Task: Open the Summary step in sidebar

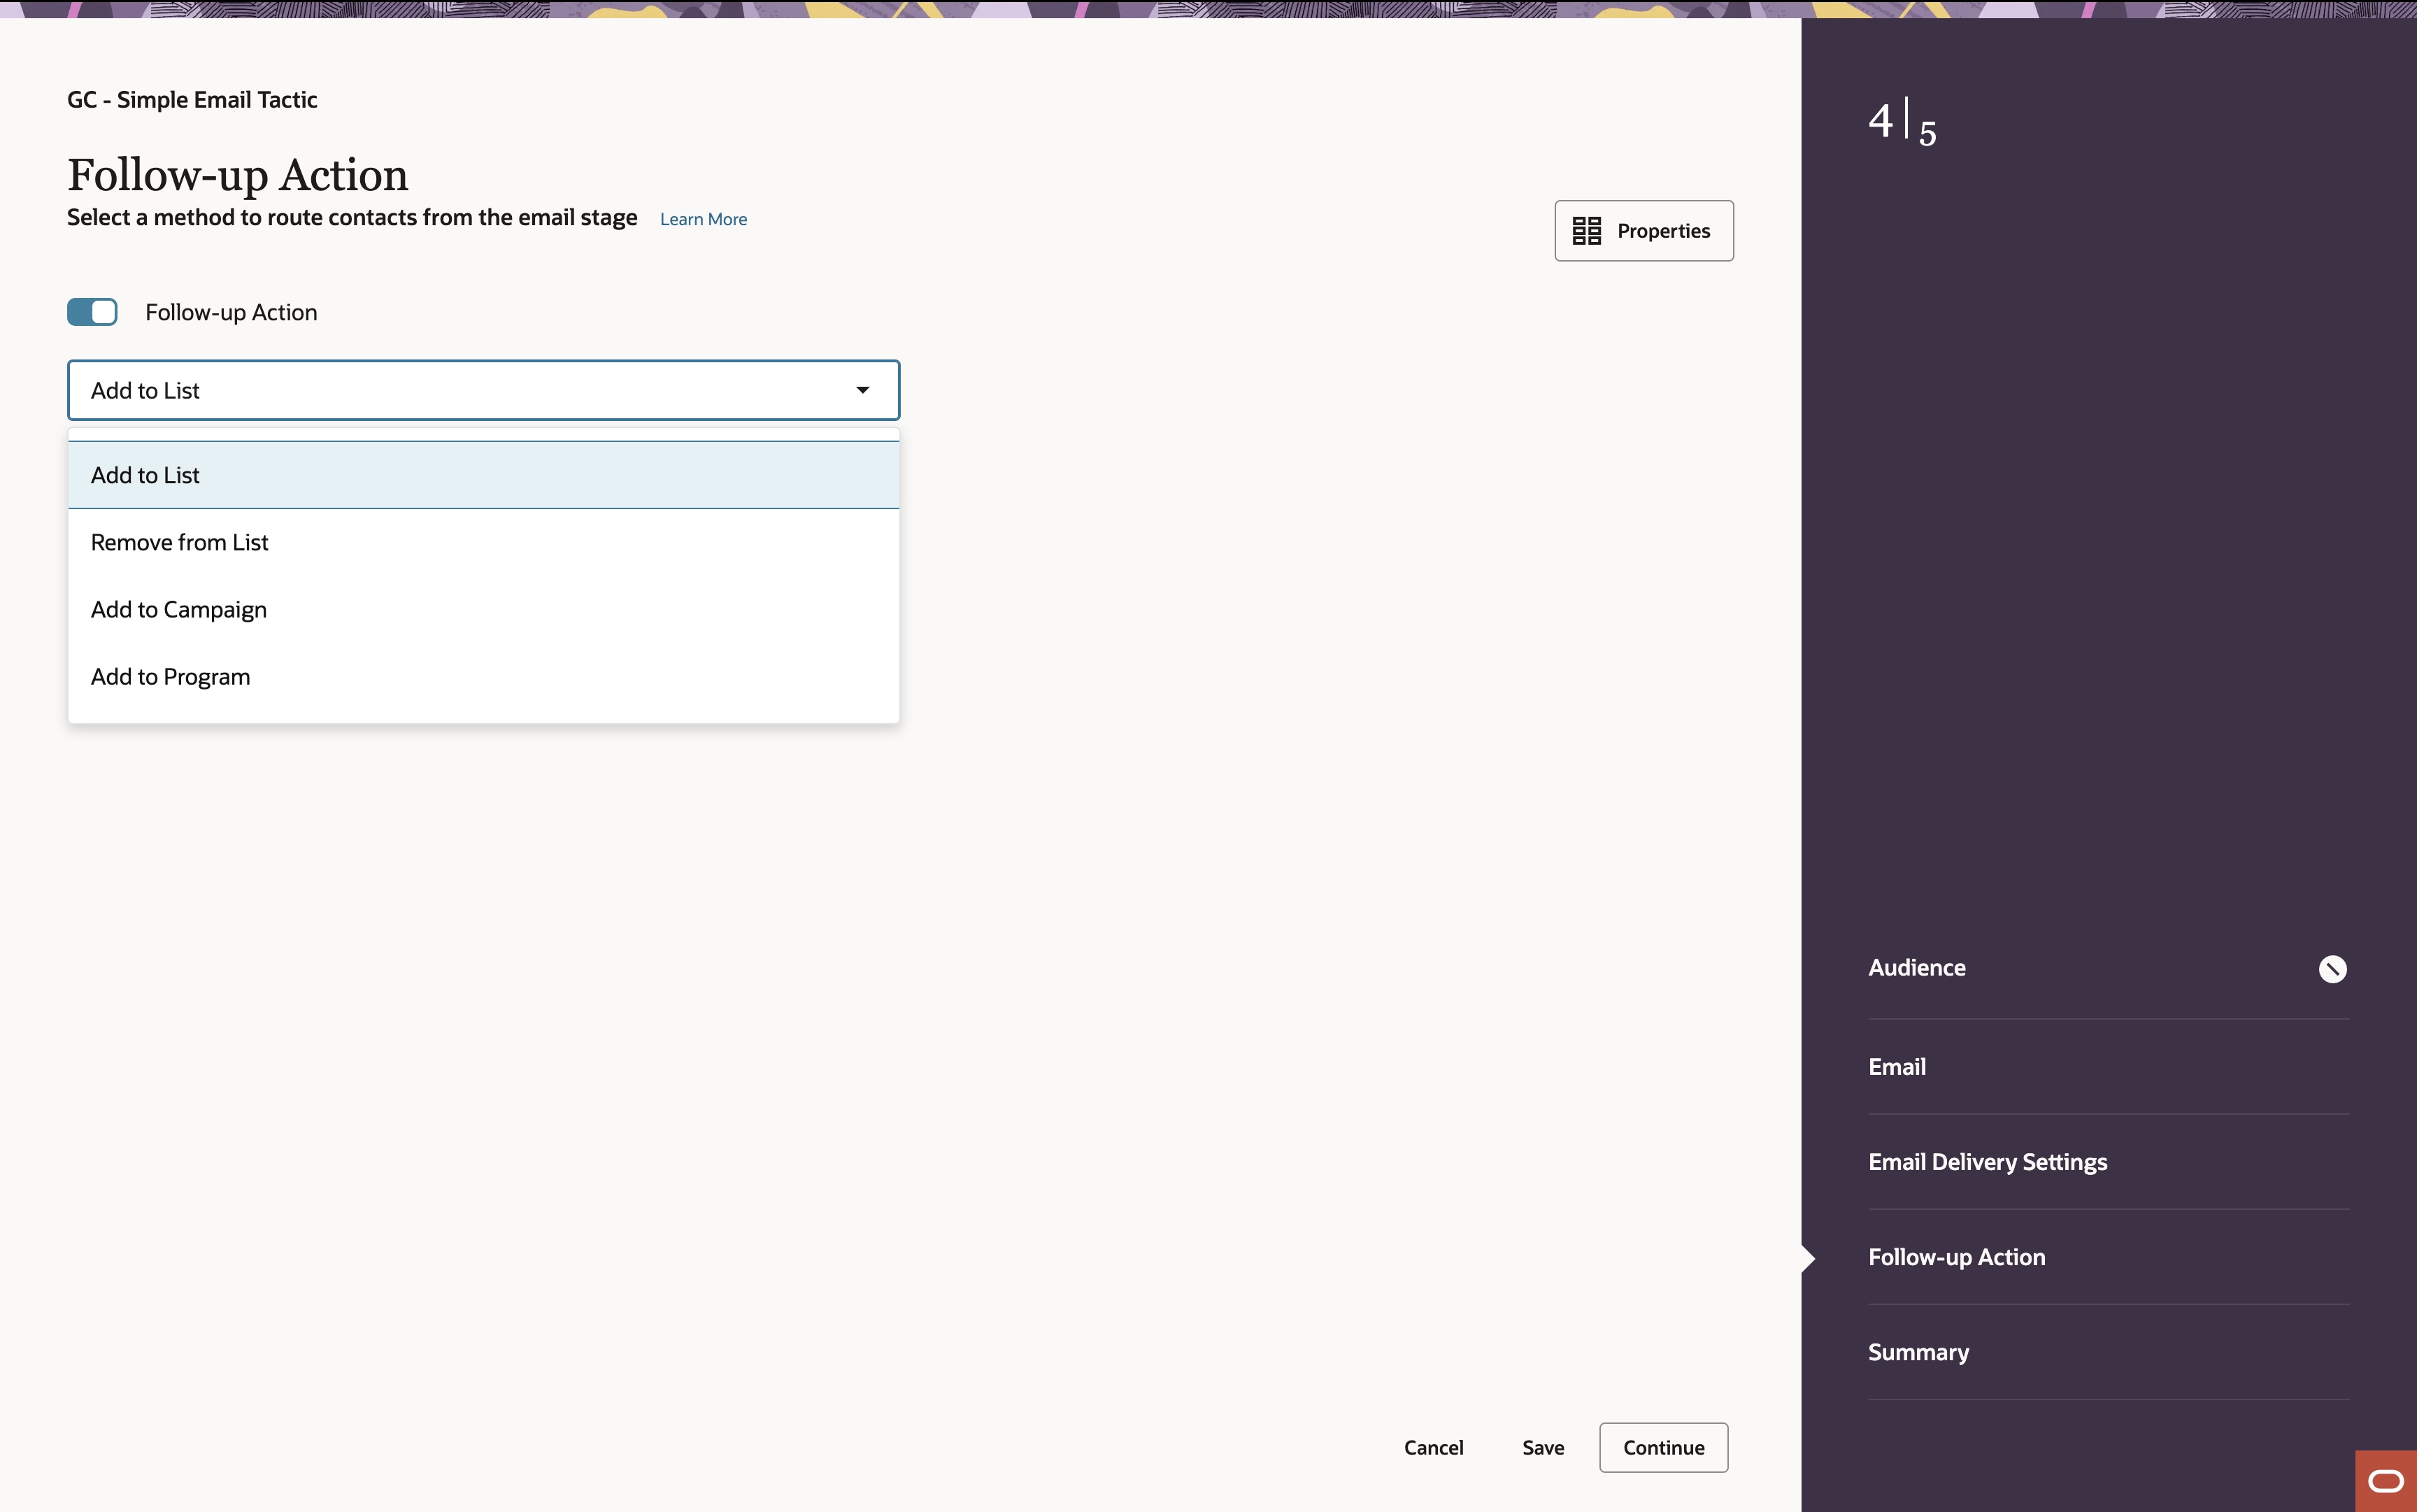Action: pyautogui.click(x=1918, y=1352)
